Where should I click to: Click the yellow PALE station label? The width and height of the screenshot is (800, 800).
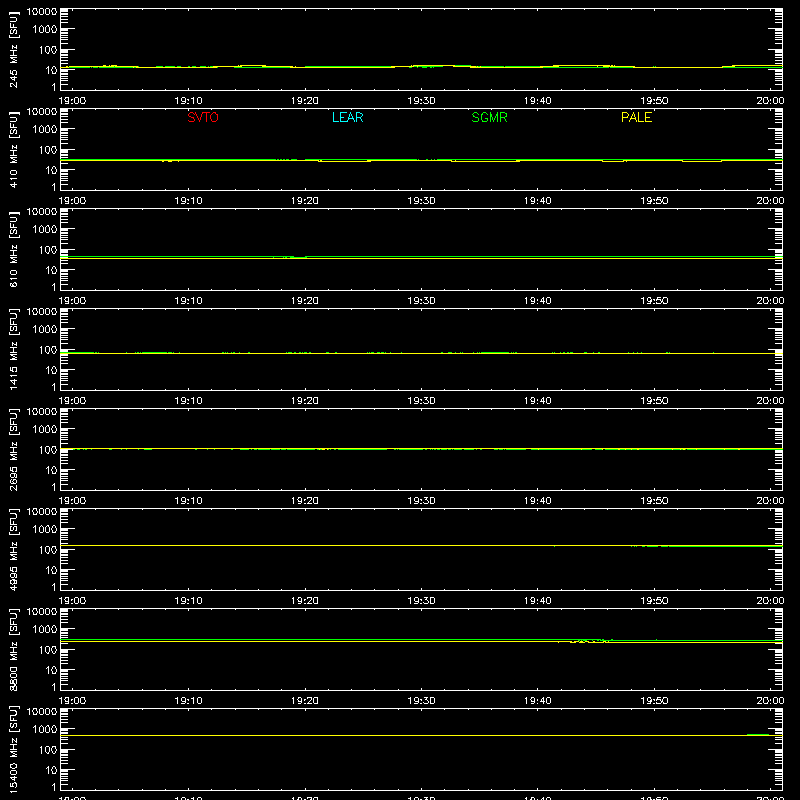click(x=636, y=117)
